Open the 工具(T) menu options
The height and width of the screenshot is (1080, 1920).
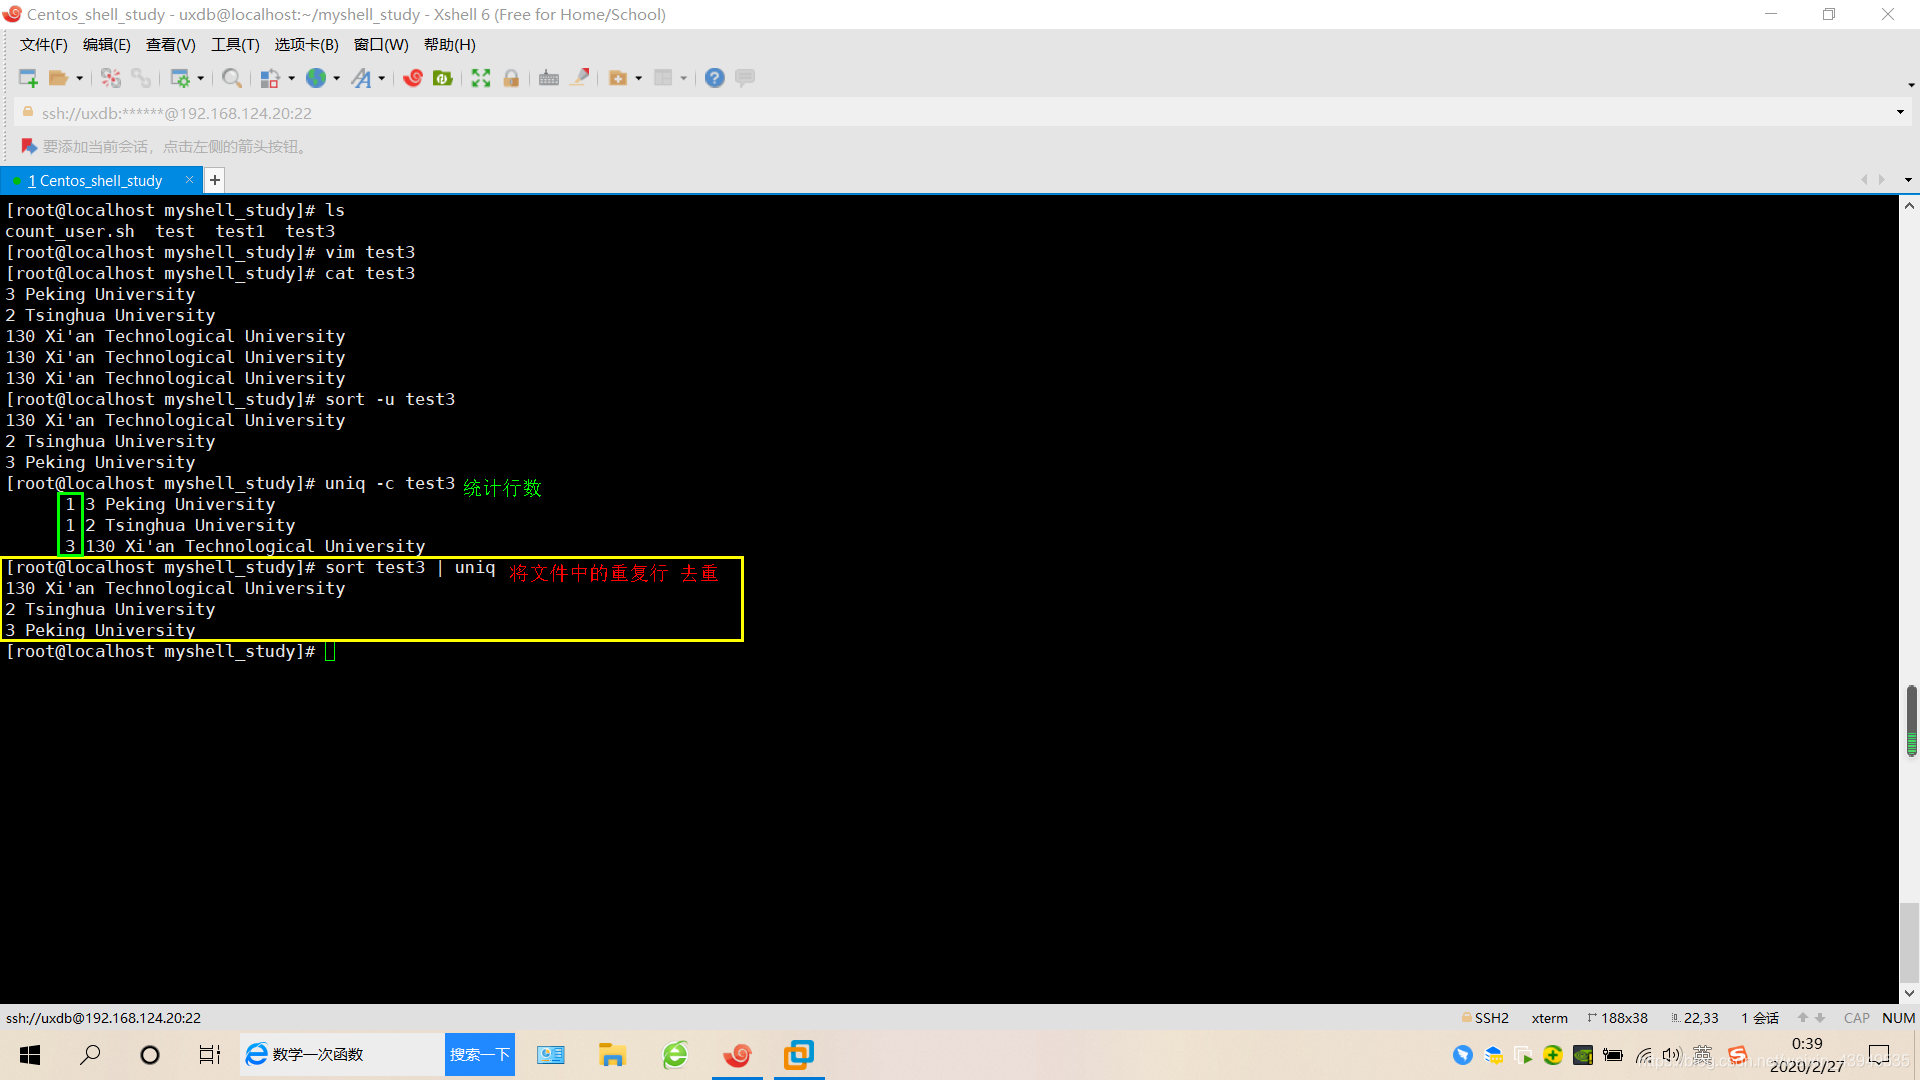(x=232, y=45)
